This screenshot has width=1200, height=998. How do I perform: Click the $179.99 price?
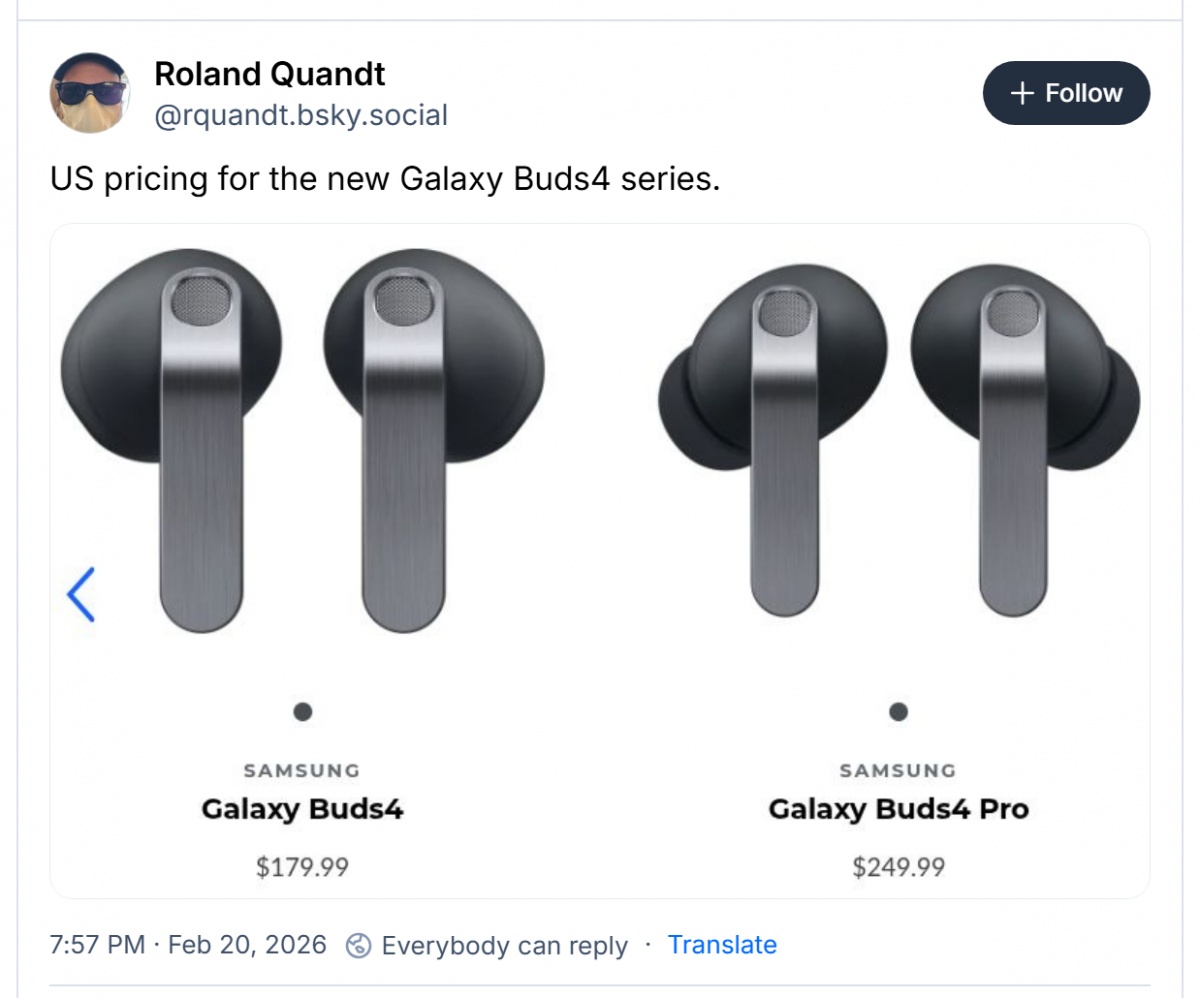303,866
